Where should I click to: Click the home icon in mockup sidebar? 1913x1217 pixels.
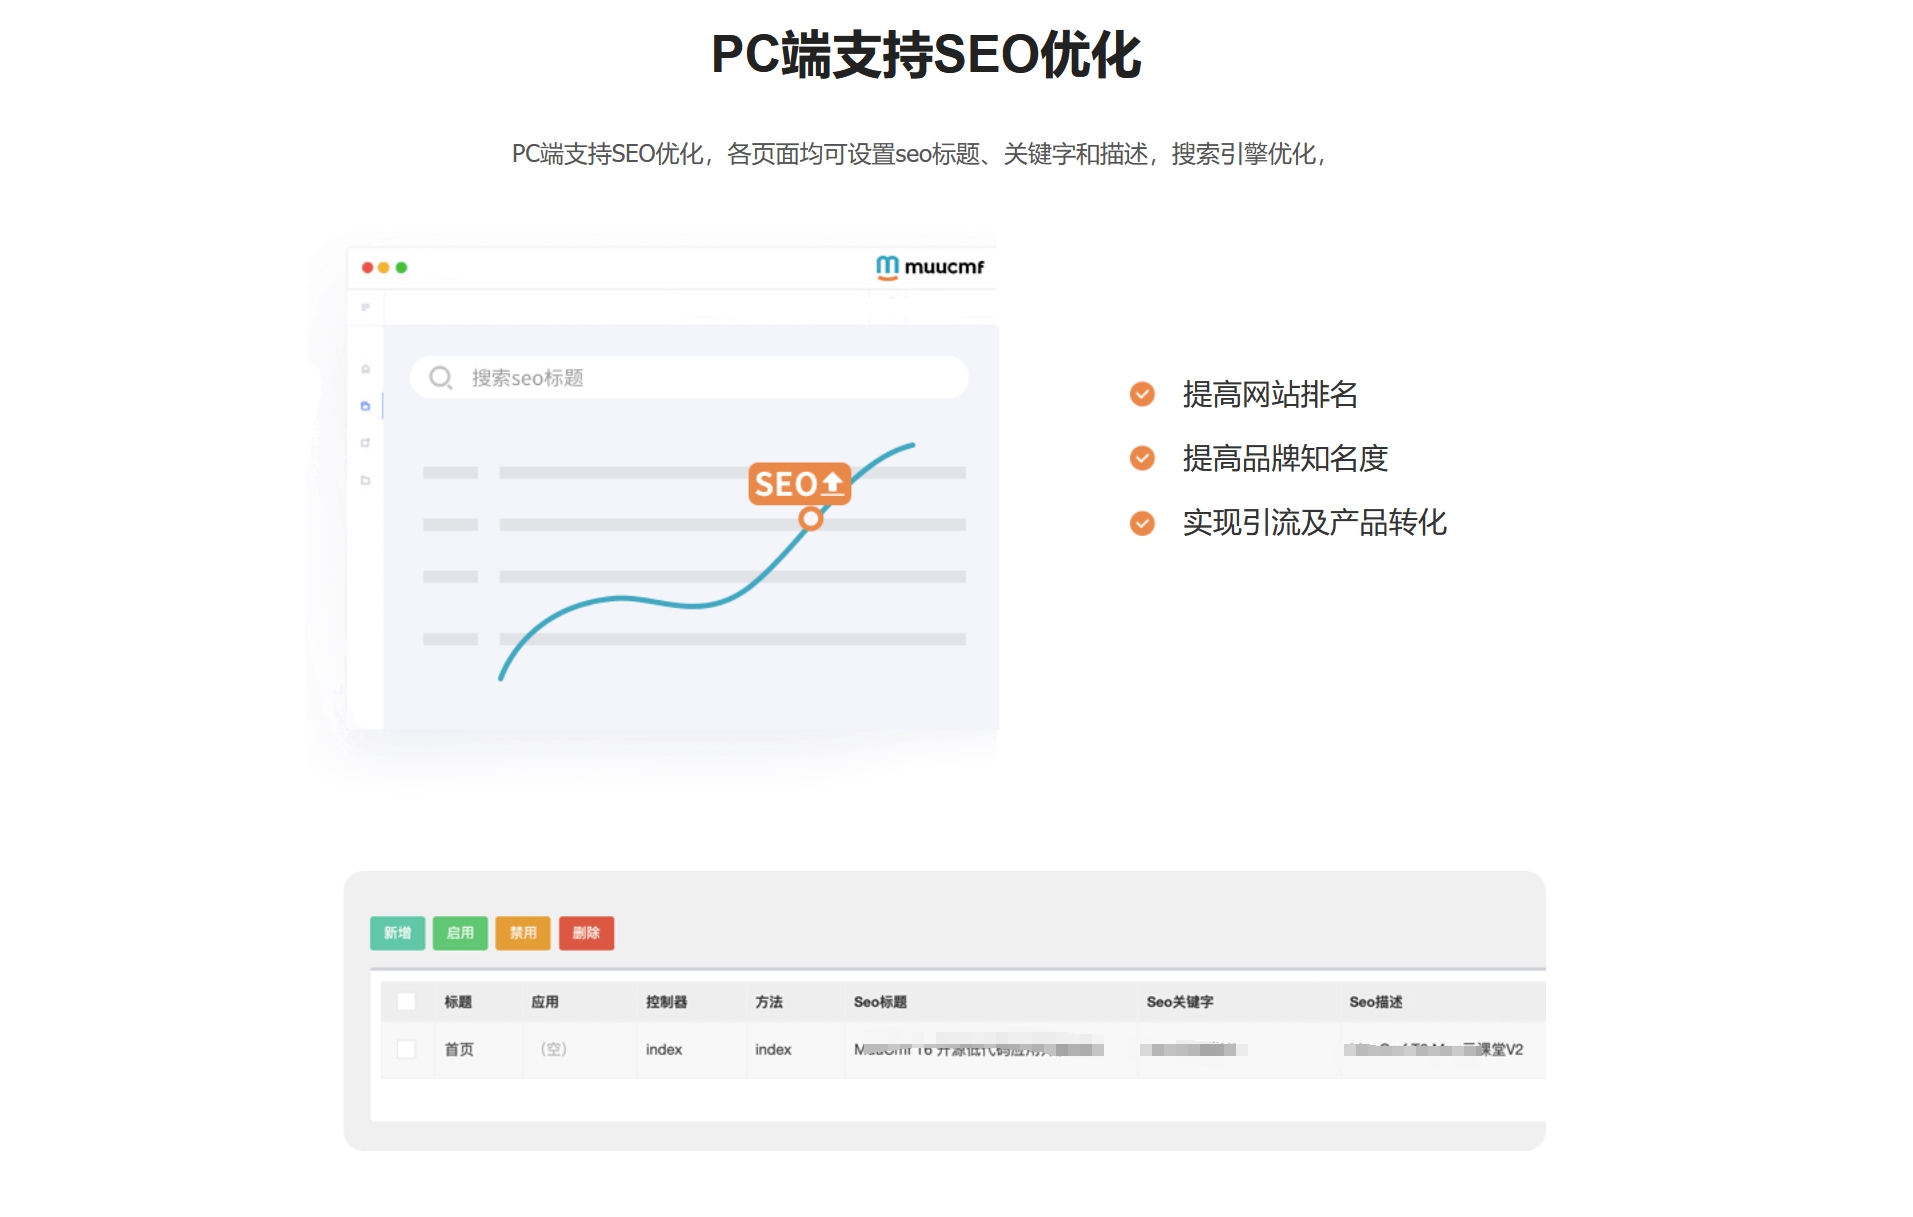click(x=365, y=369)
